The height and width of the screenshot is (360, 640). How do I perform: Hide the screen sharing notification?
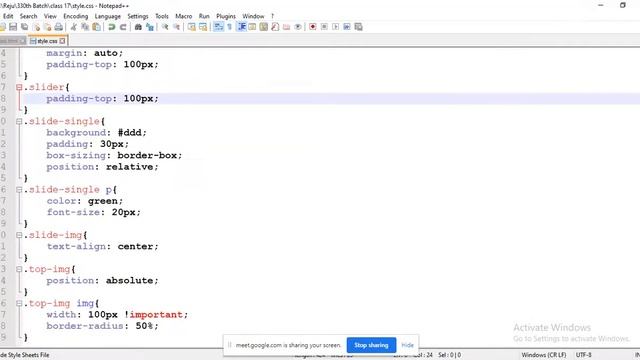pos(407,345)
